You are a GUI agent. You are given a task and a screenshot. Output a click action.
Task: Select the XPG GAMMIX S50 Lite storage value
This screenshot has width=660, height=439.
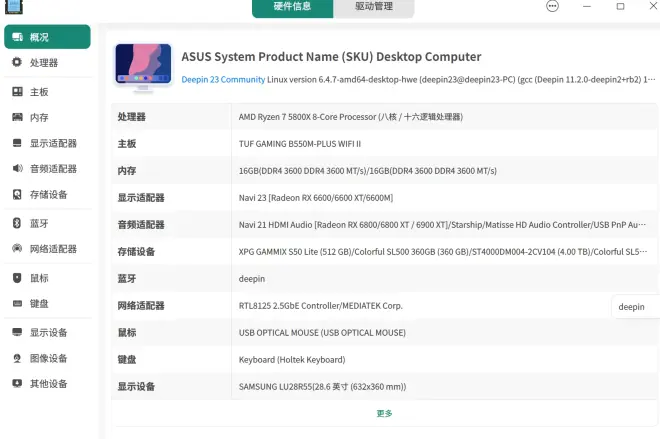tap(443, 252)
